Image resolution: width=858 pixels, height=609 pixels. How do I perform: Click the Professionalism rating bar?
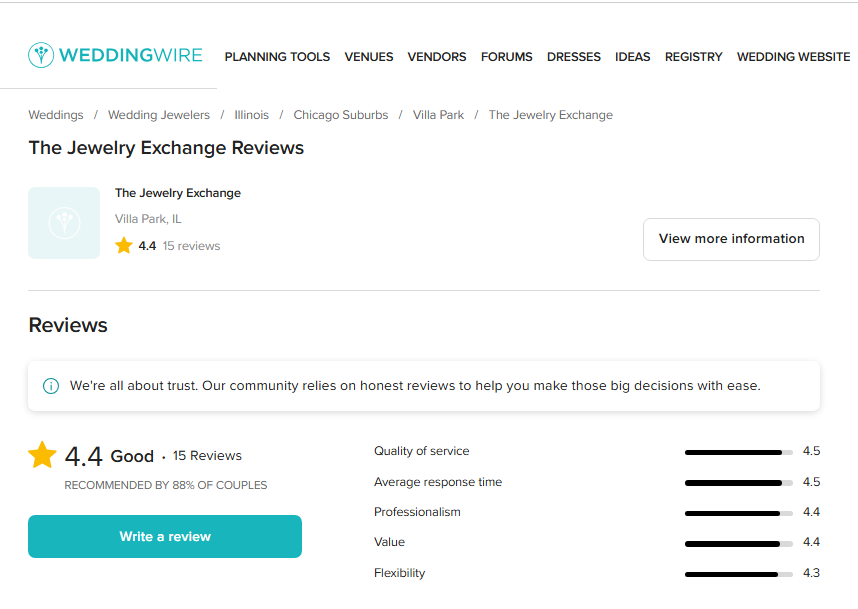click(x=739, y=513)
